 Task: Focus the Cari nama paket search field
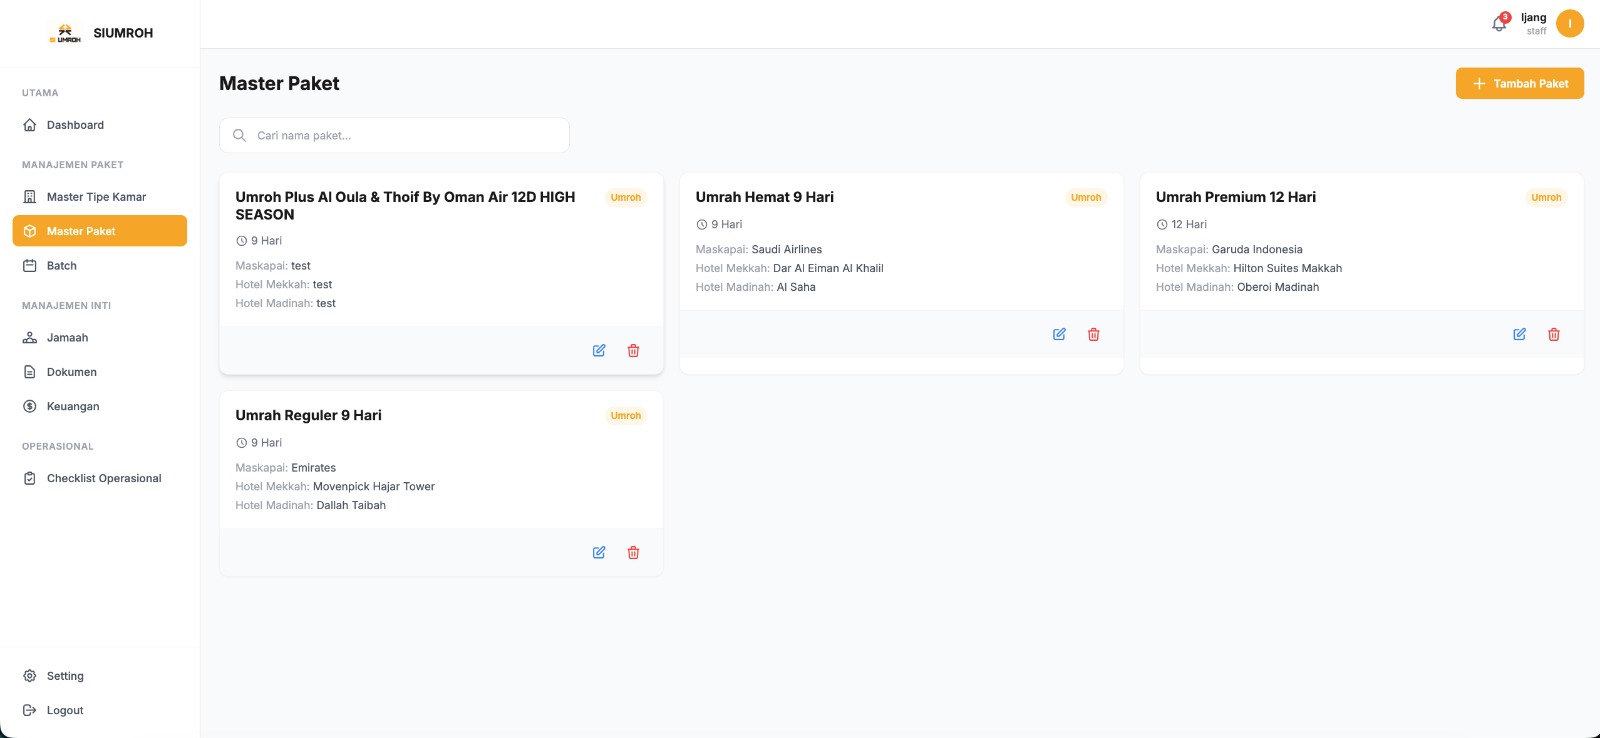tap(394, 135)
